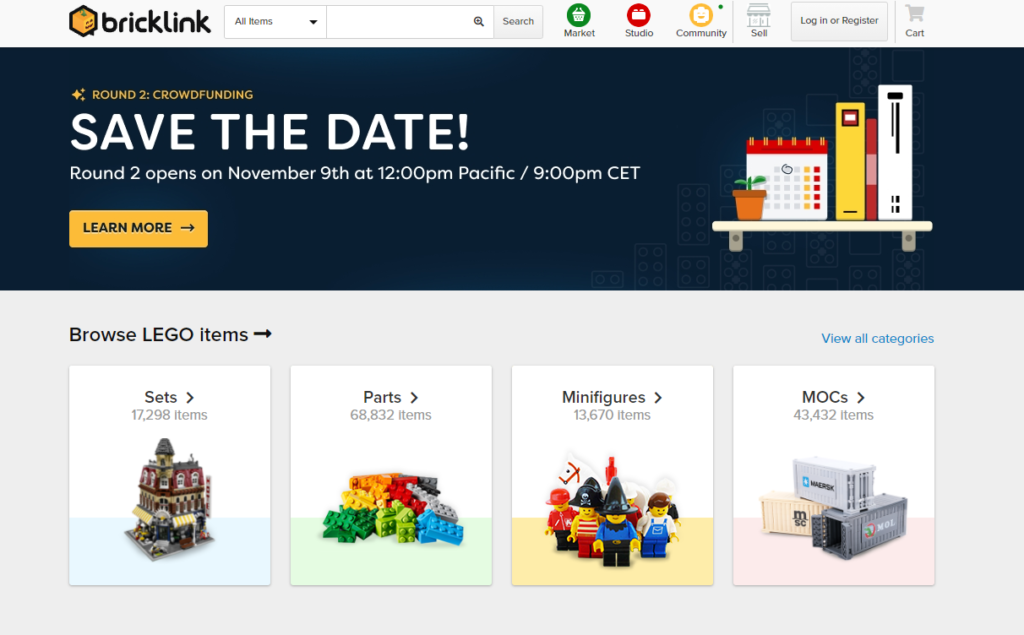Open the shopping Cart icon
Image resolution: width=1024 pixels, height=635 pixels.
(914, 13)
